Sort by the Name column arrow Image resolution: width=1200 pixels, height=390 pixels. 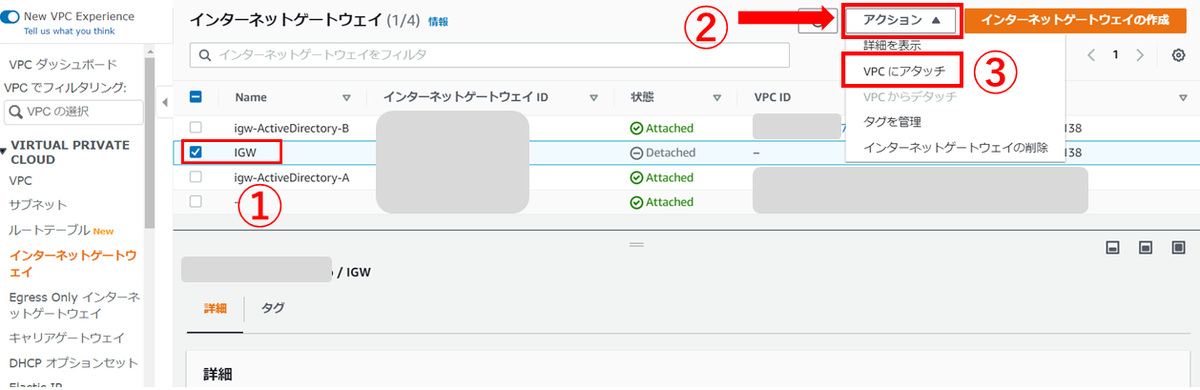coord(347,98)
